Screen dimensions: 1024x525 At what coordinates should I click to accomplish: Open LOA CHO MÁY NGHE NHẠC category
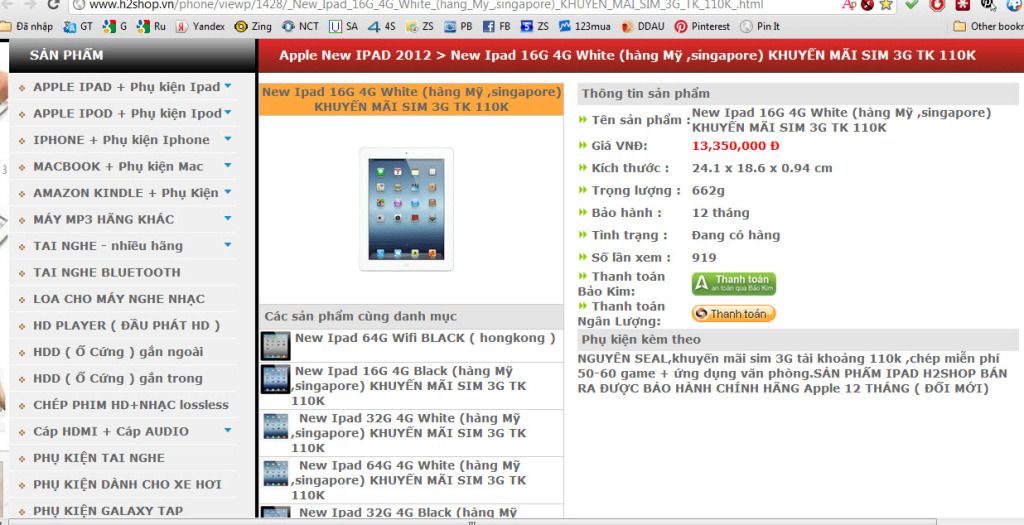[x=118, y=299]
